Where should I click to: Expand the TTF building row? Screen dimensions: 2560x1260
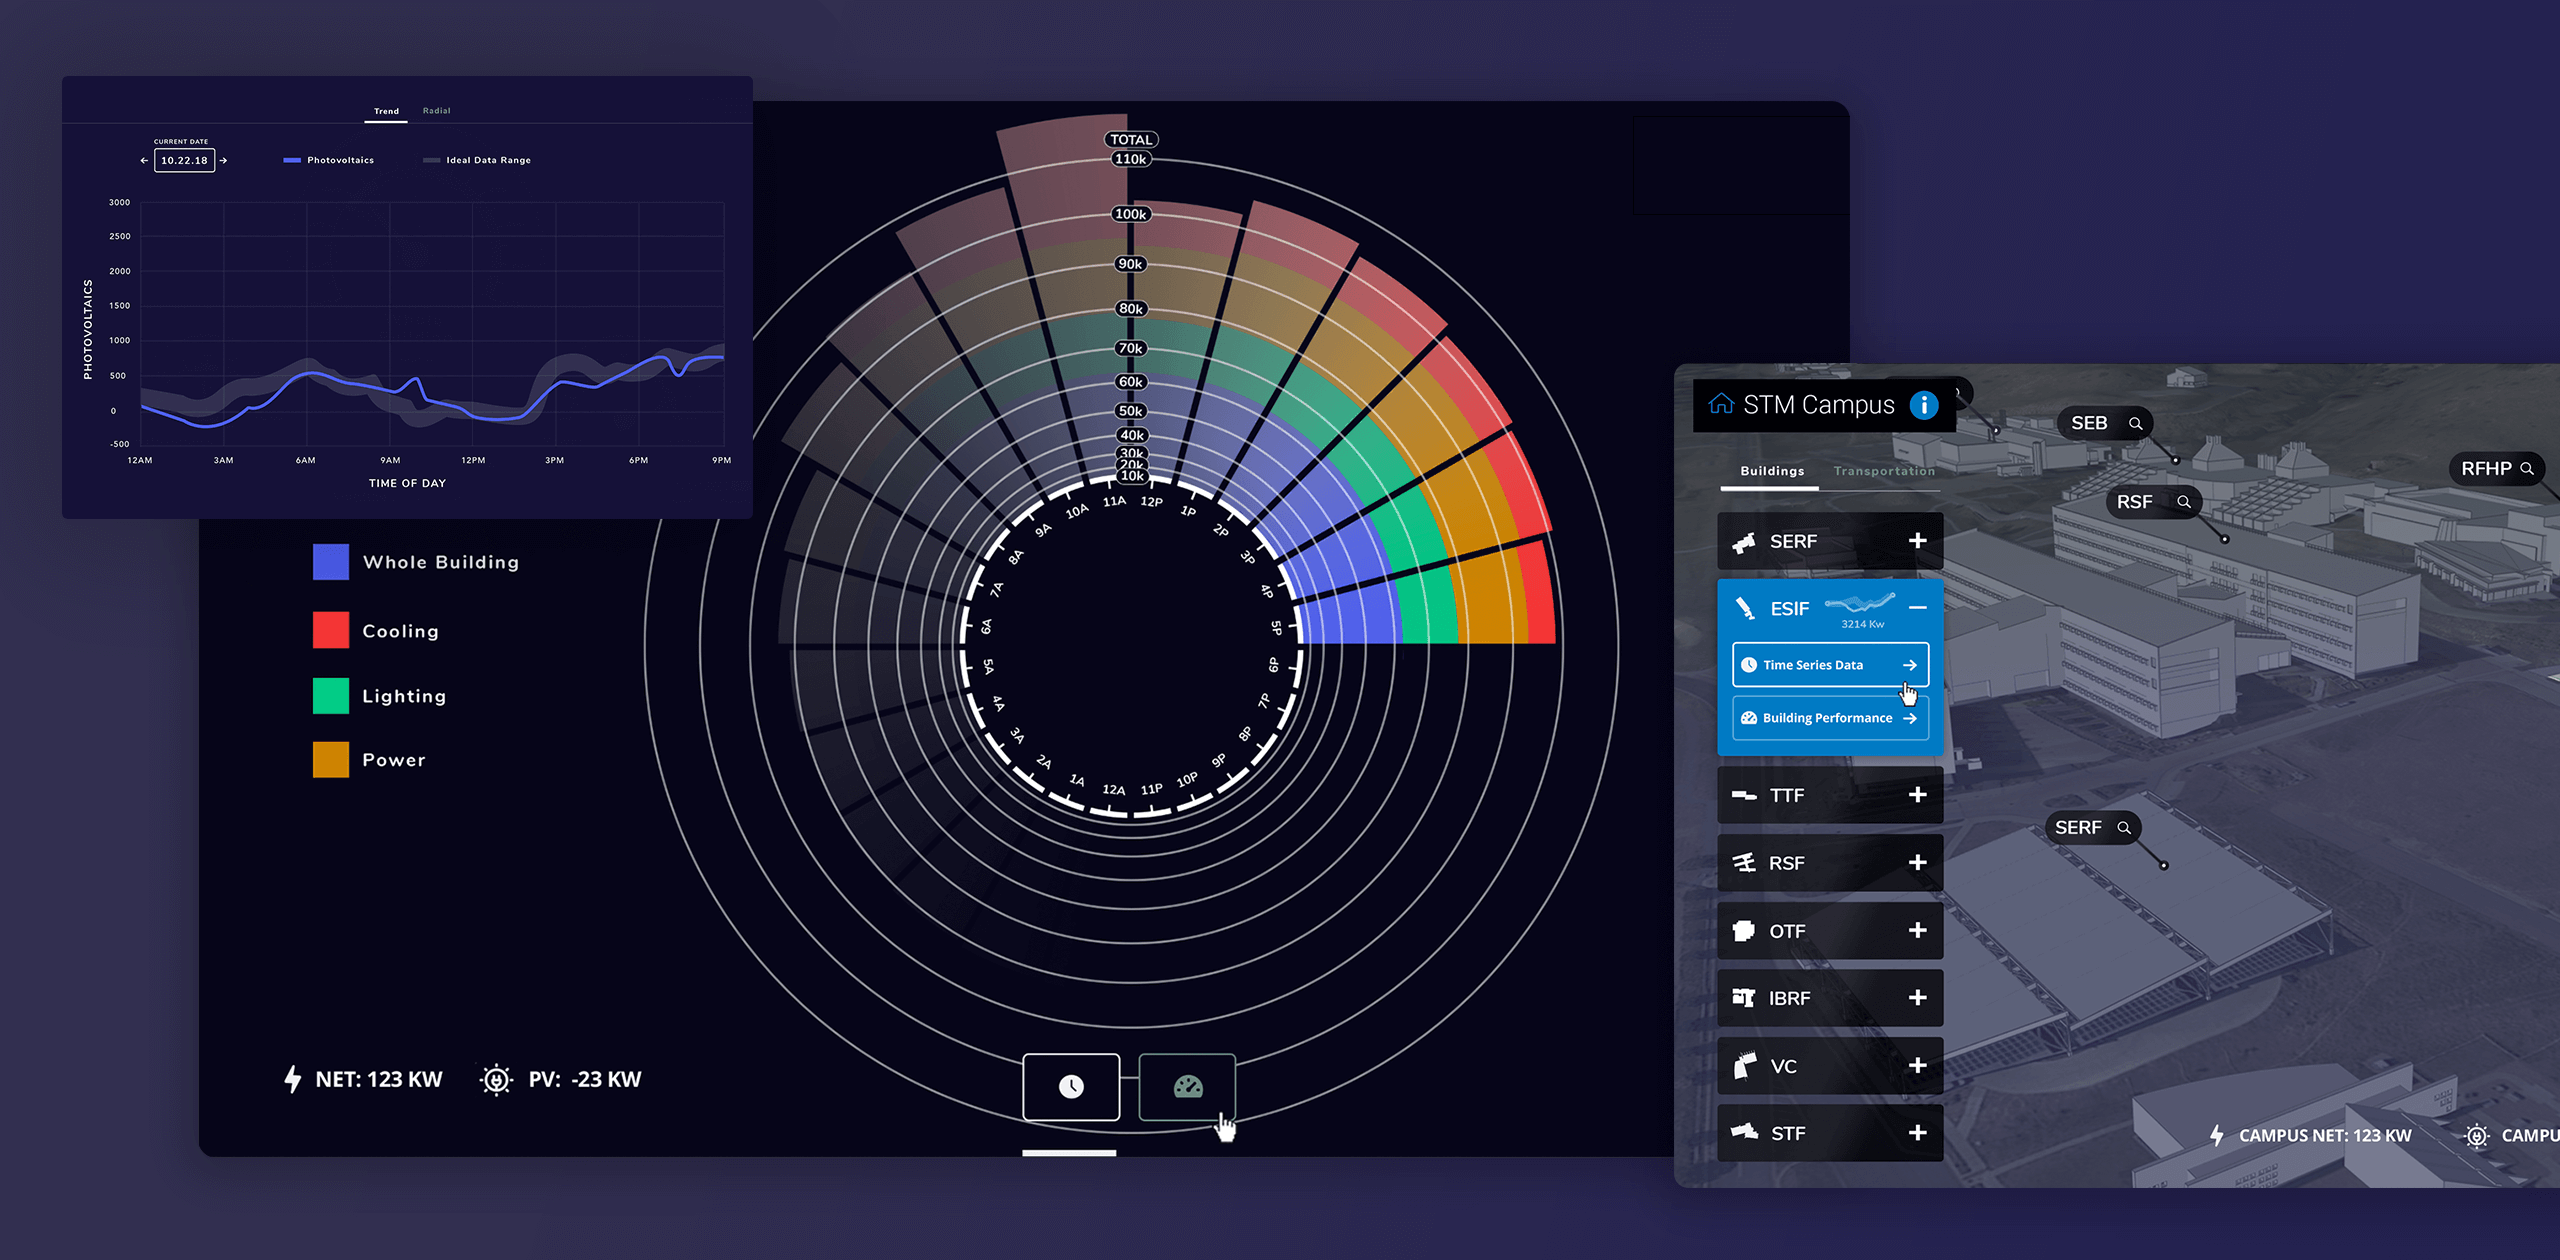(x=1917, y=795)
